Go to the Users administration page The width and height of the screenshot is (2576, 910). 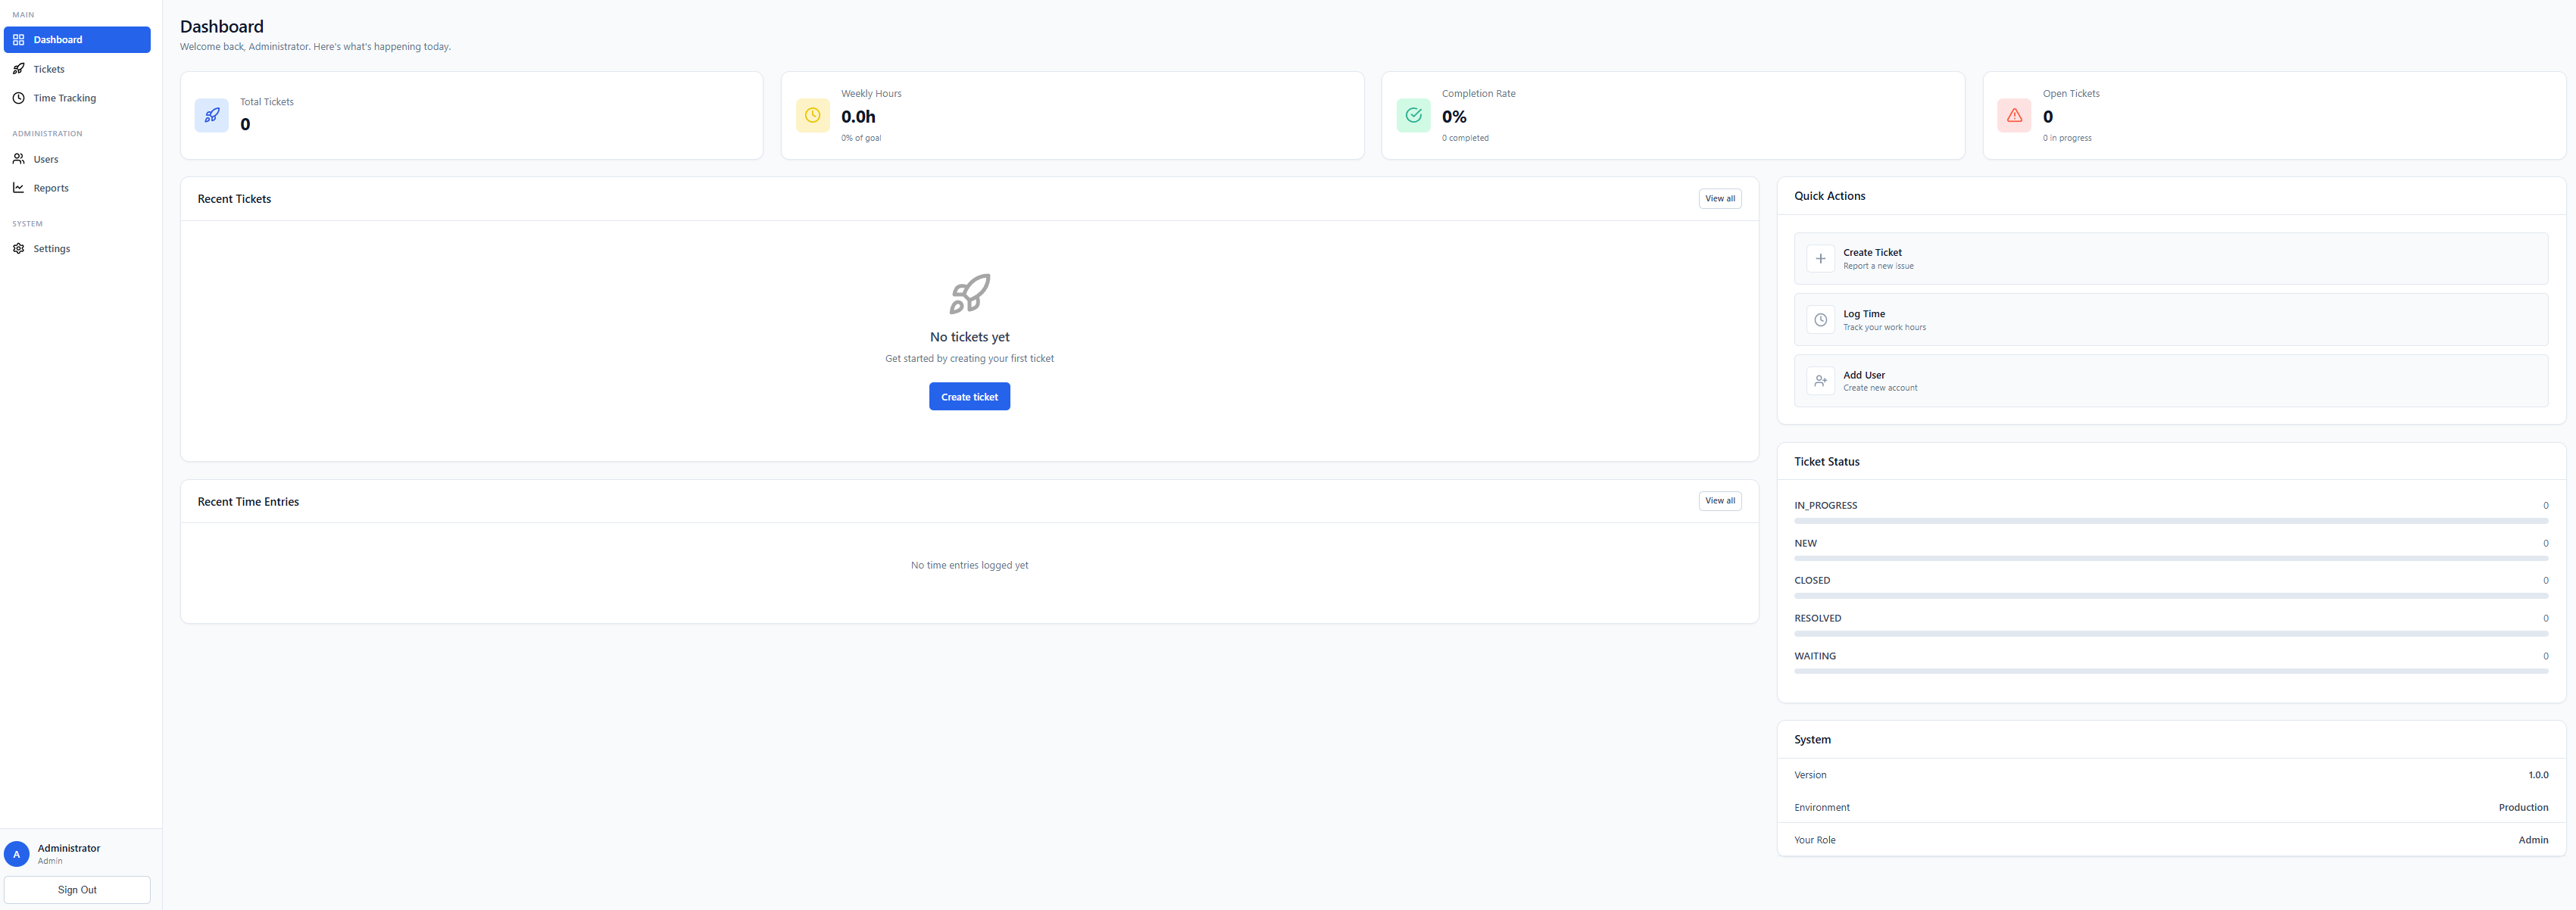click(46, 159)
